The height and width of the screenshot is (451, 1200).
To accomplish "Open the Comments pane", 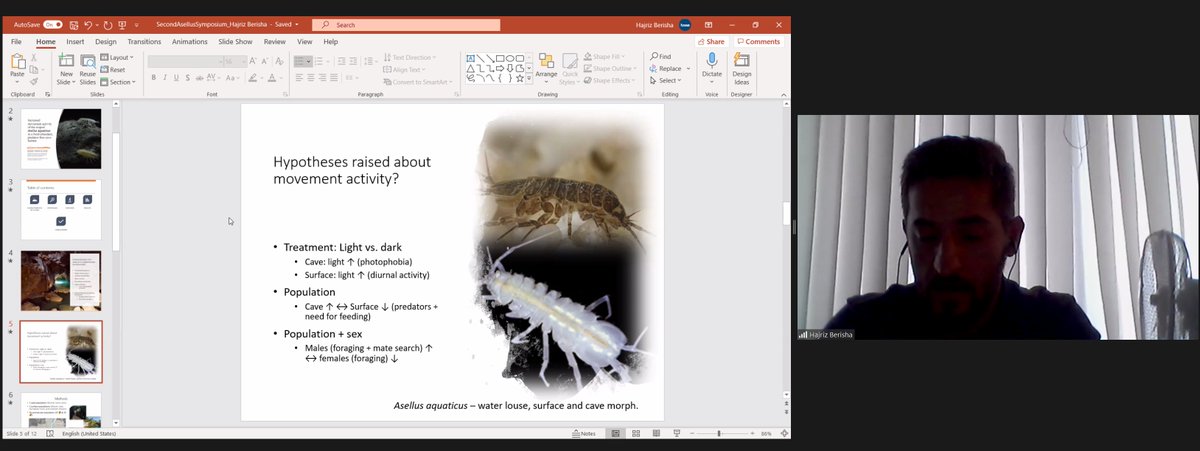I will (758, 42).
